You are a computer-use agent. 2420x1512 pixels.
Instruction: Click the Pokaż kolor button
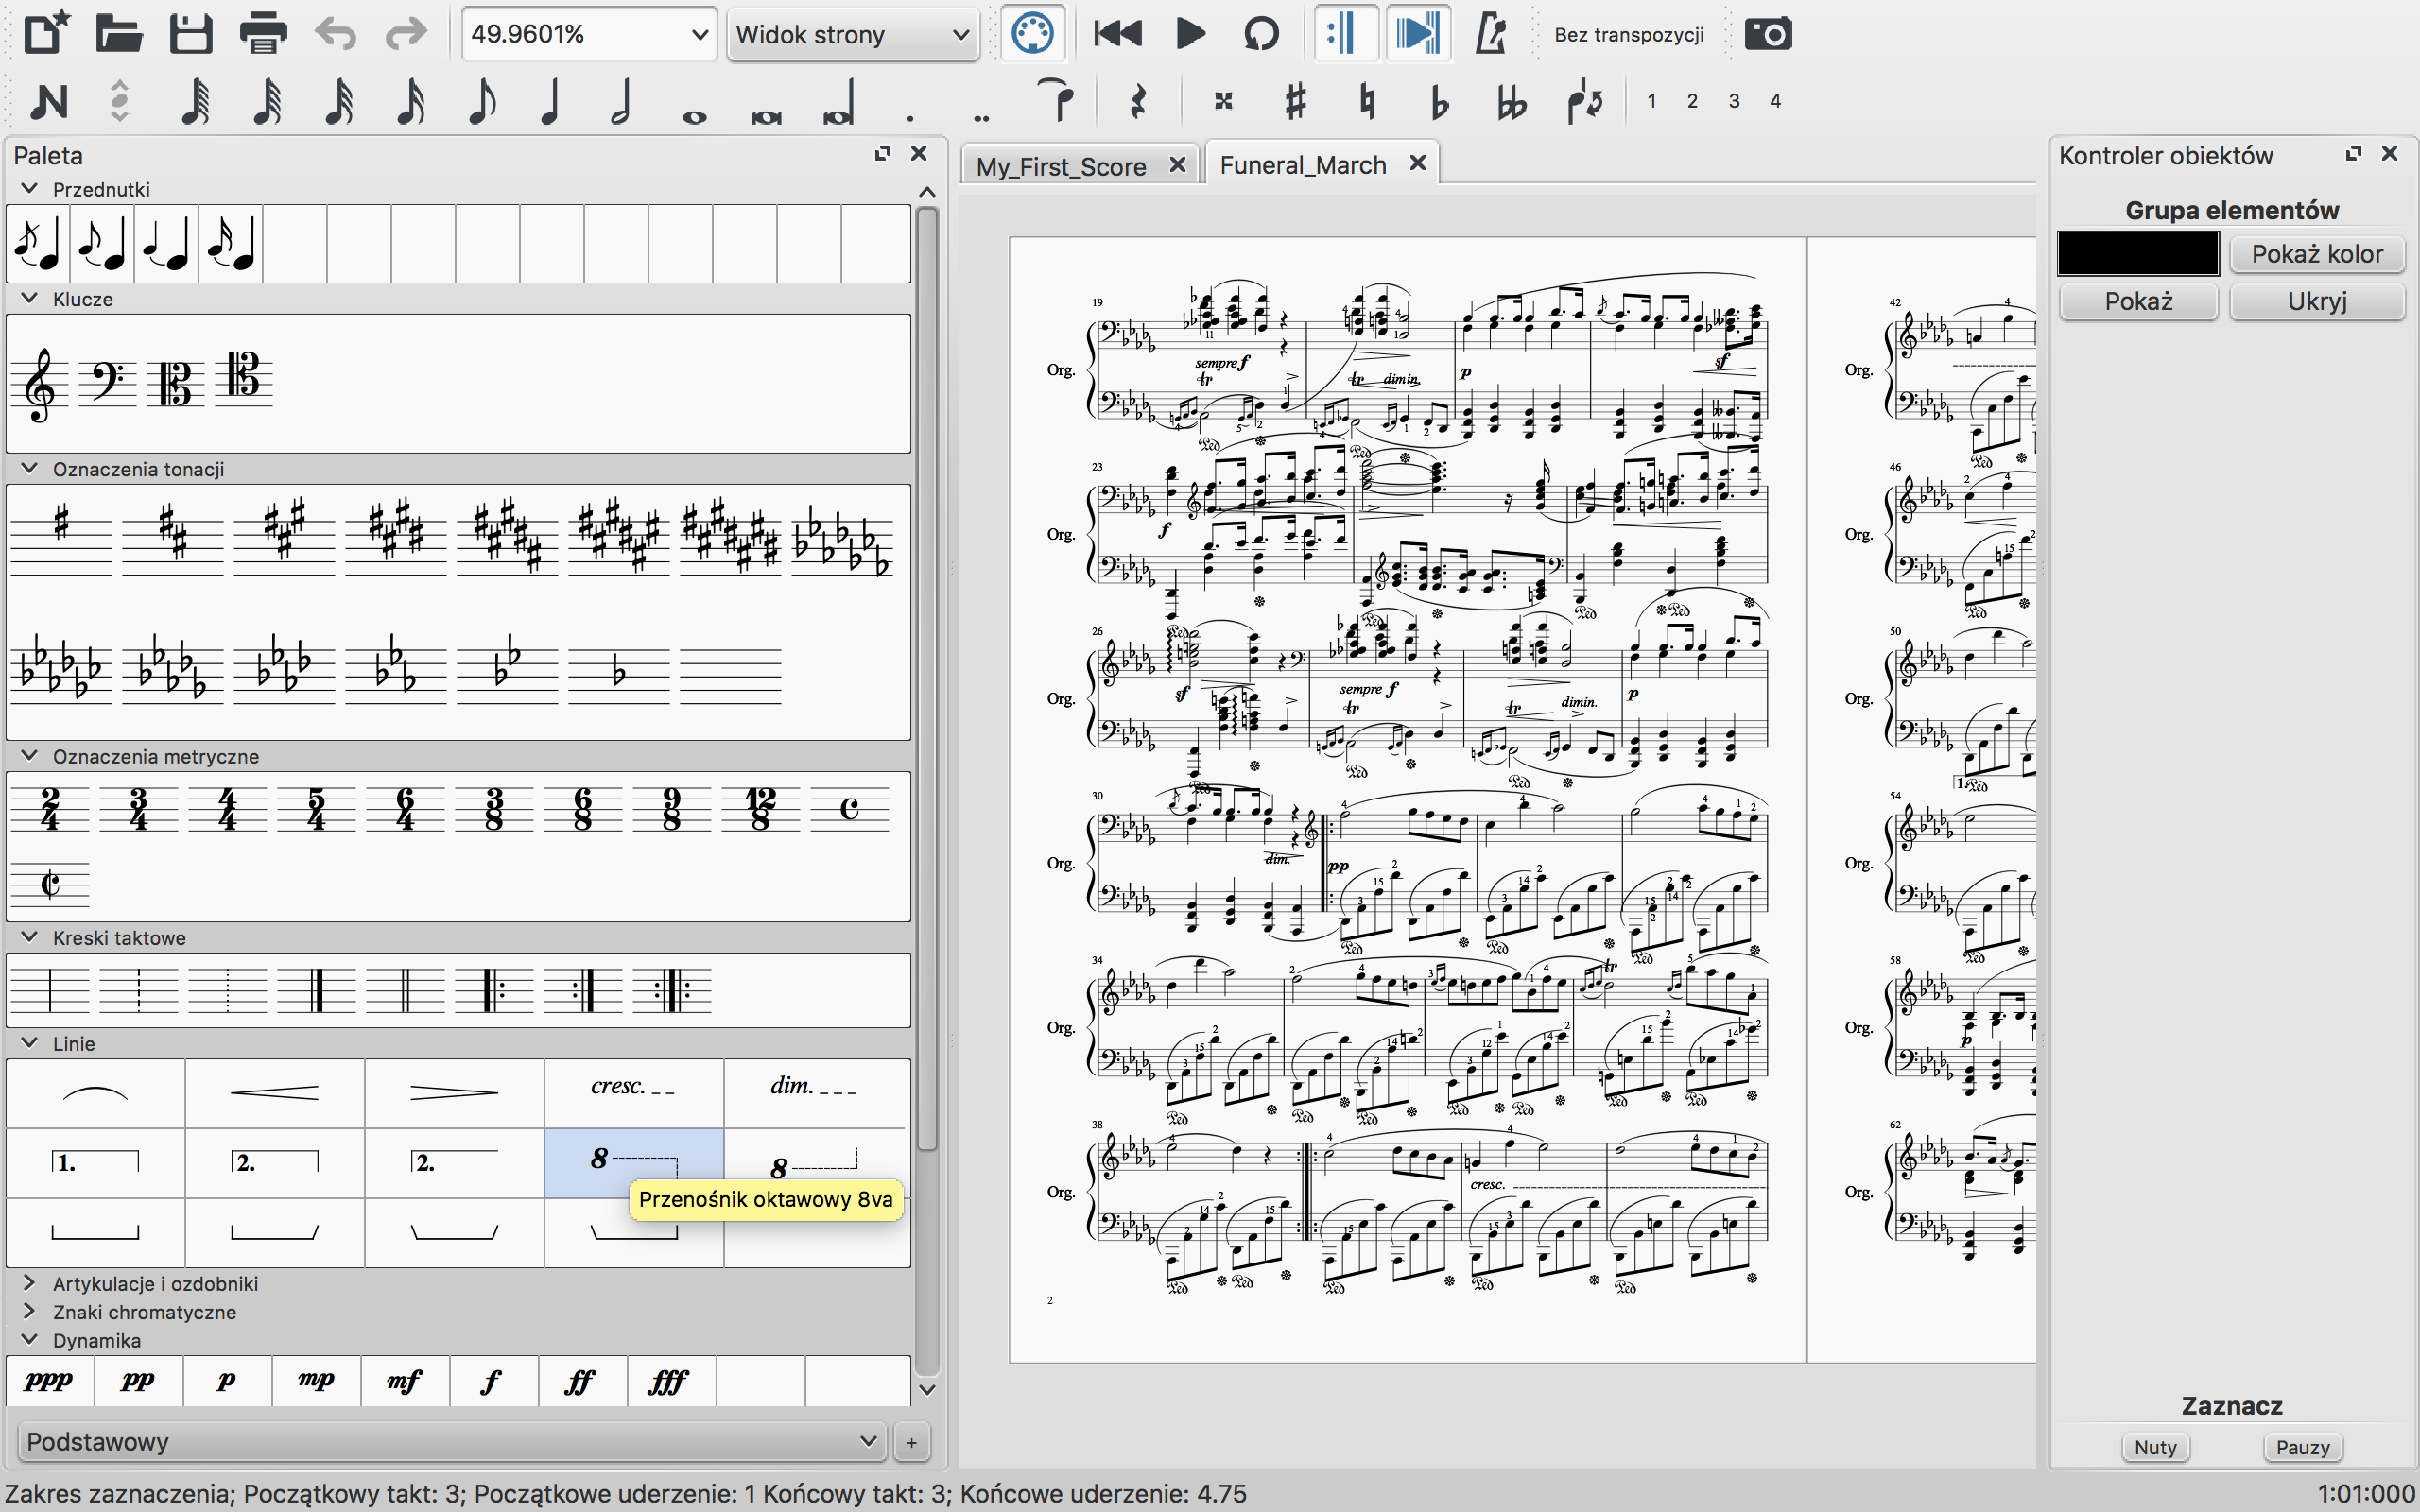point(2316,254)
